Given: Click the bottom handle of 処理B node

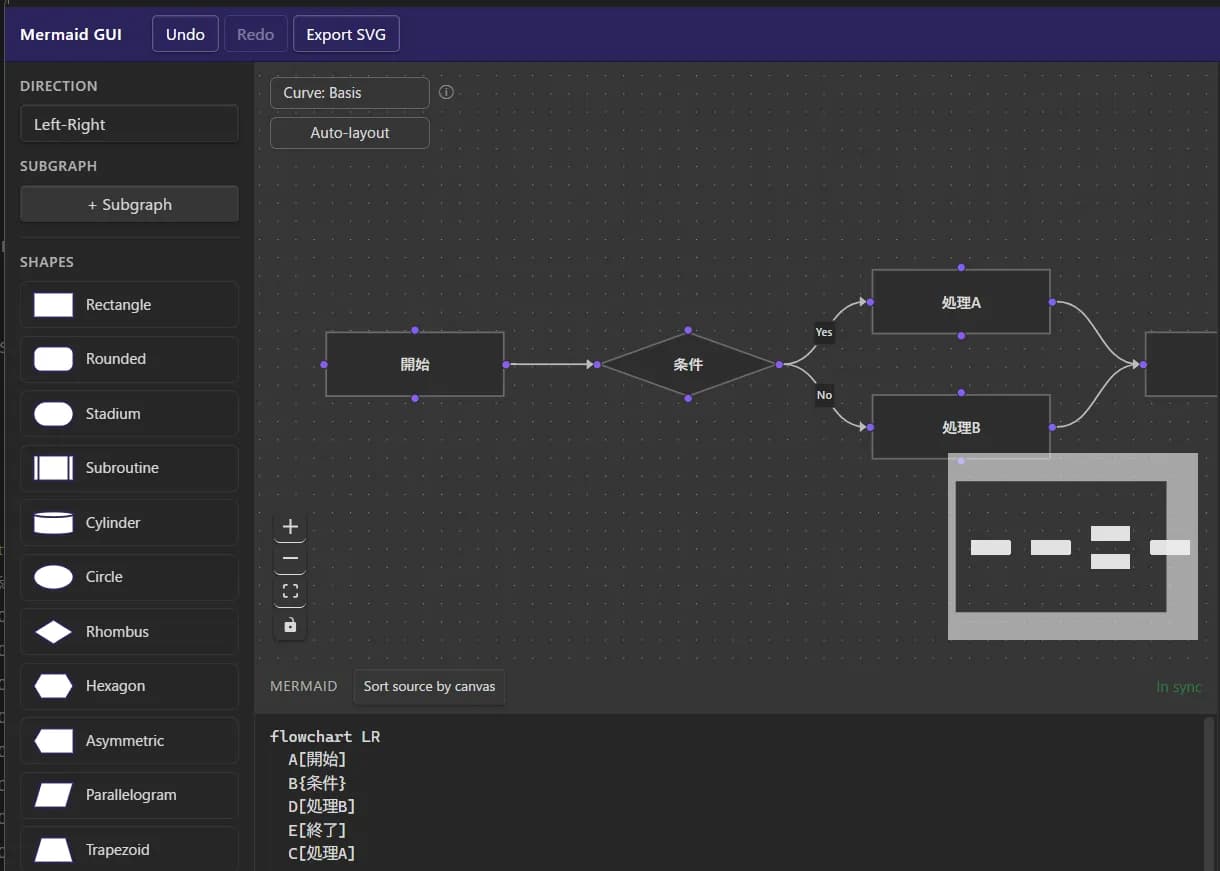Looking at the screenshot, I should [961, 461].
